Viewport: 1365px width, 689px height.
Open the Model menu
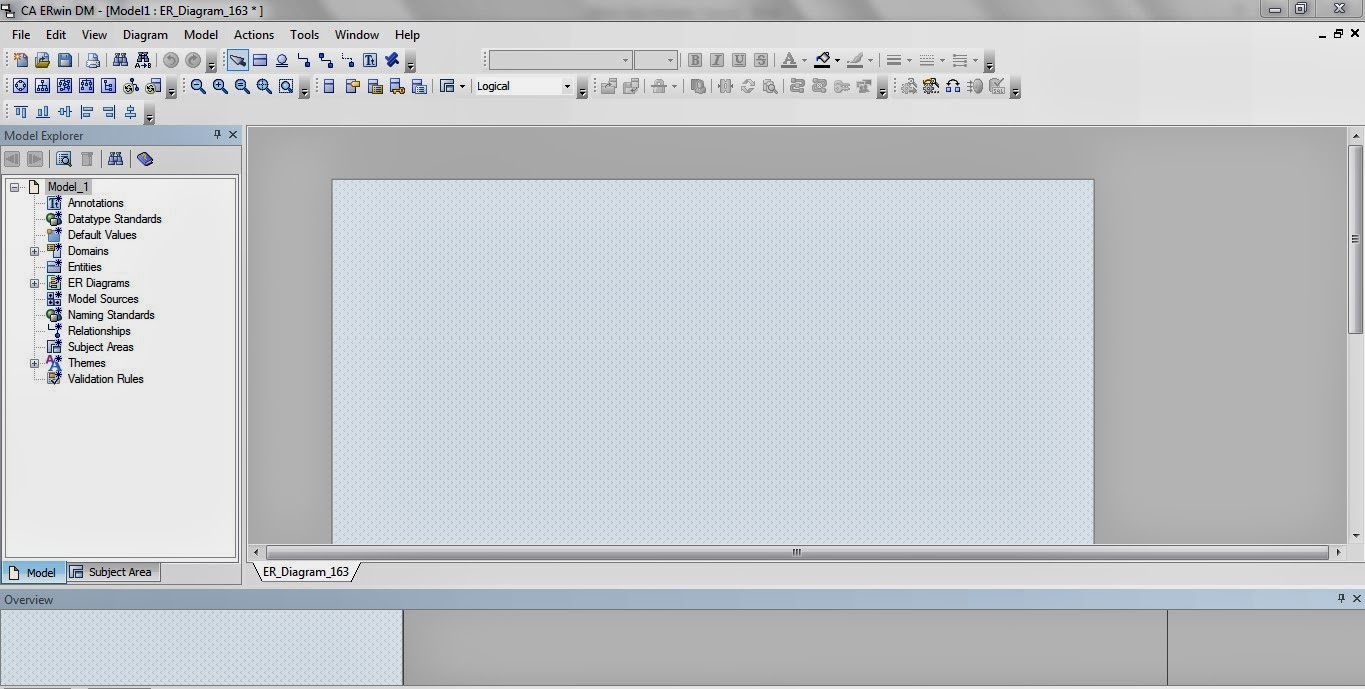pos(201,35)
